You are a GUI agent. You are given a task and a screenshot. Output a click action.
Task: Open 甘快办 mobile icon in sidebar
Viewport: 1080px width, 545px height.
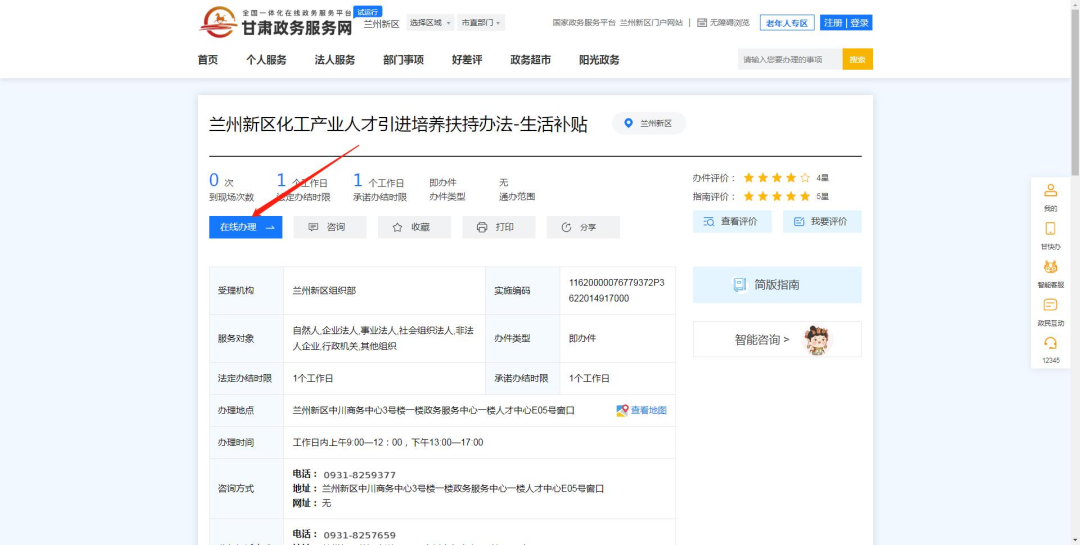[x=1050, y=229]
